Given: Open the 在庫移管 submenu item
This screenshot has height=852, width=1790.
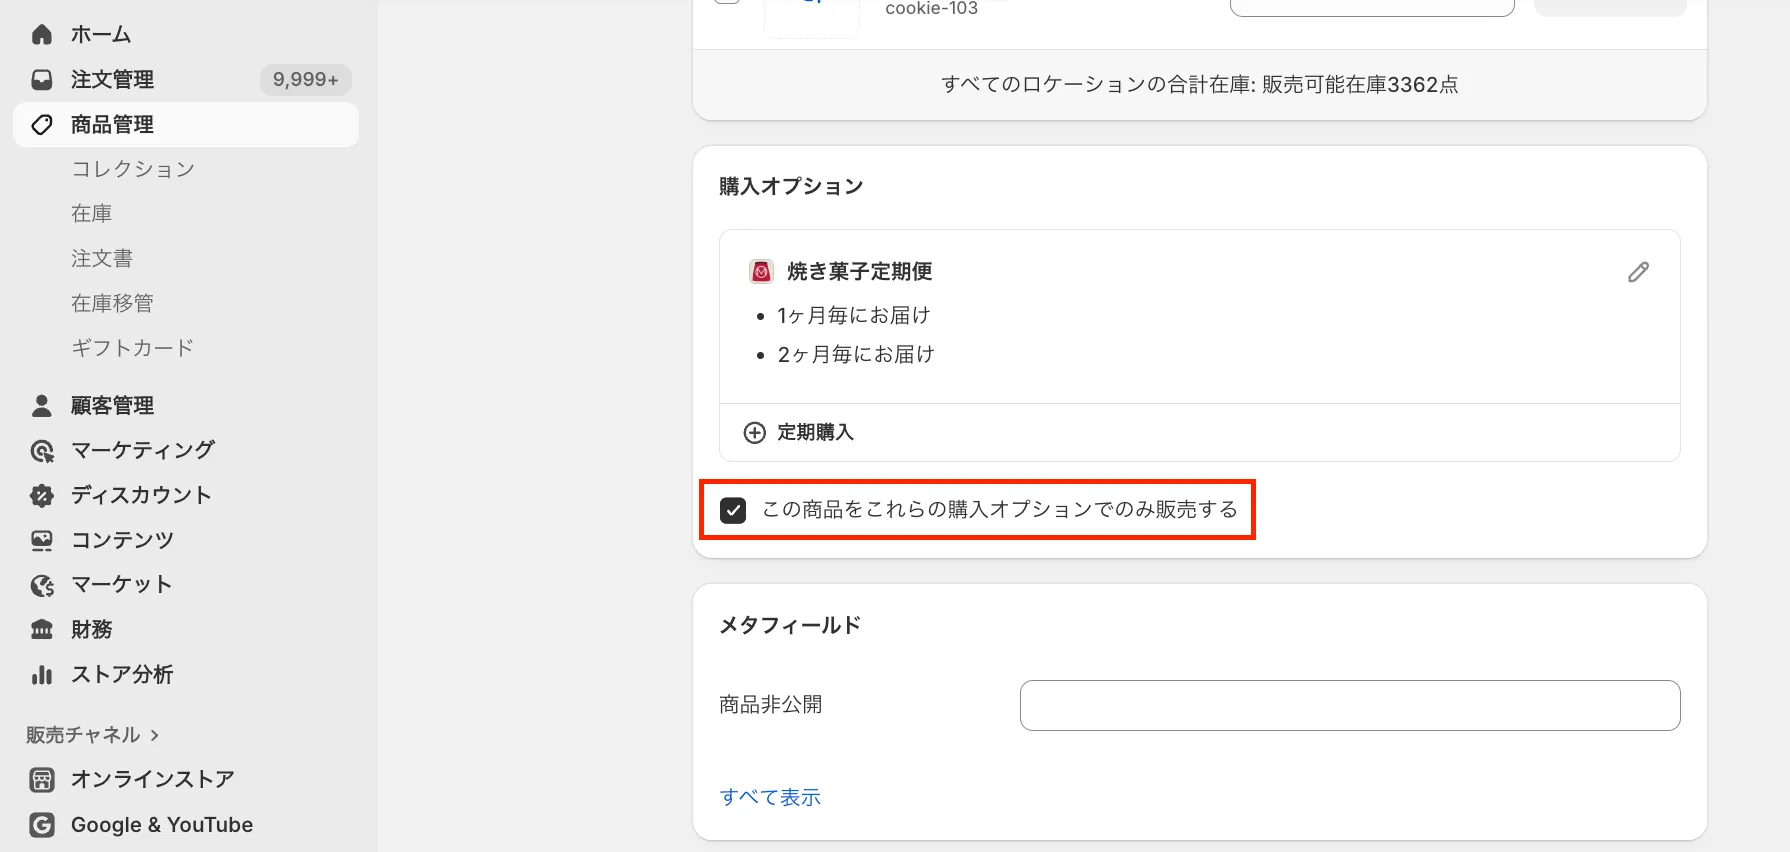Looking at the screenshot, I should [112, 303].
